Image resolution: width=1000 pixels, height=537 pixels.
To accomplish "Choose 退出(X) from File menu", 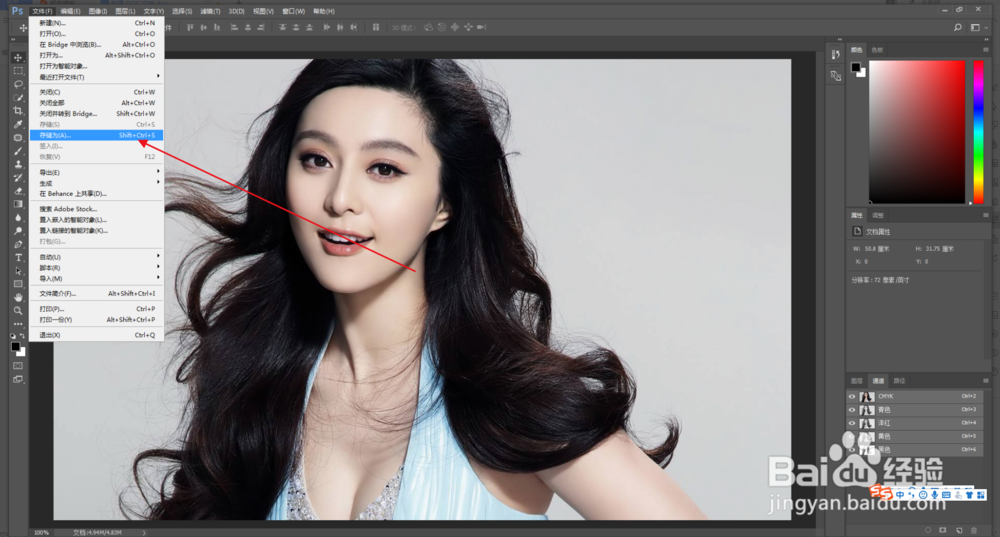I will point(96,335).
